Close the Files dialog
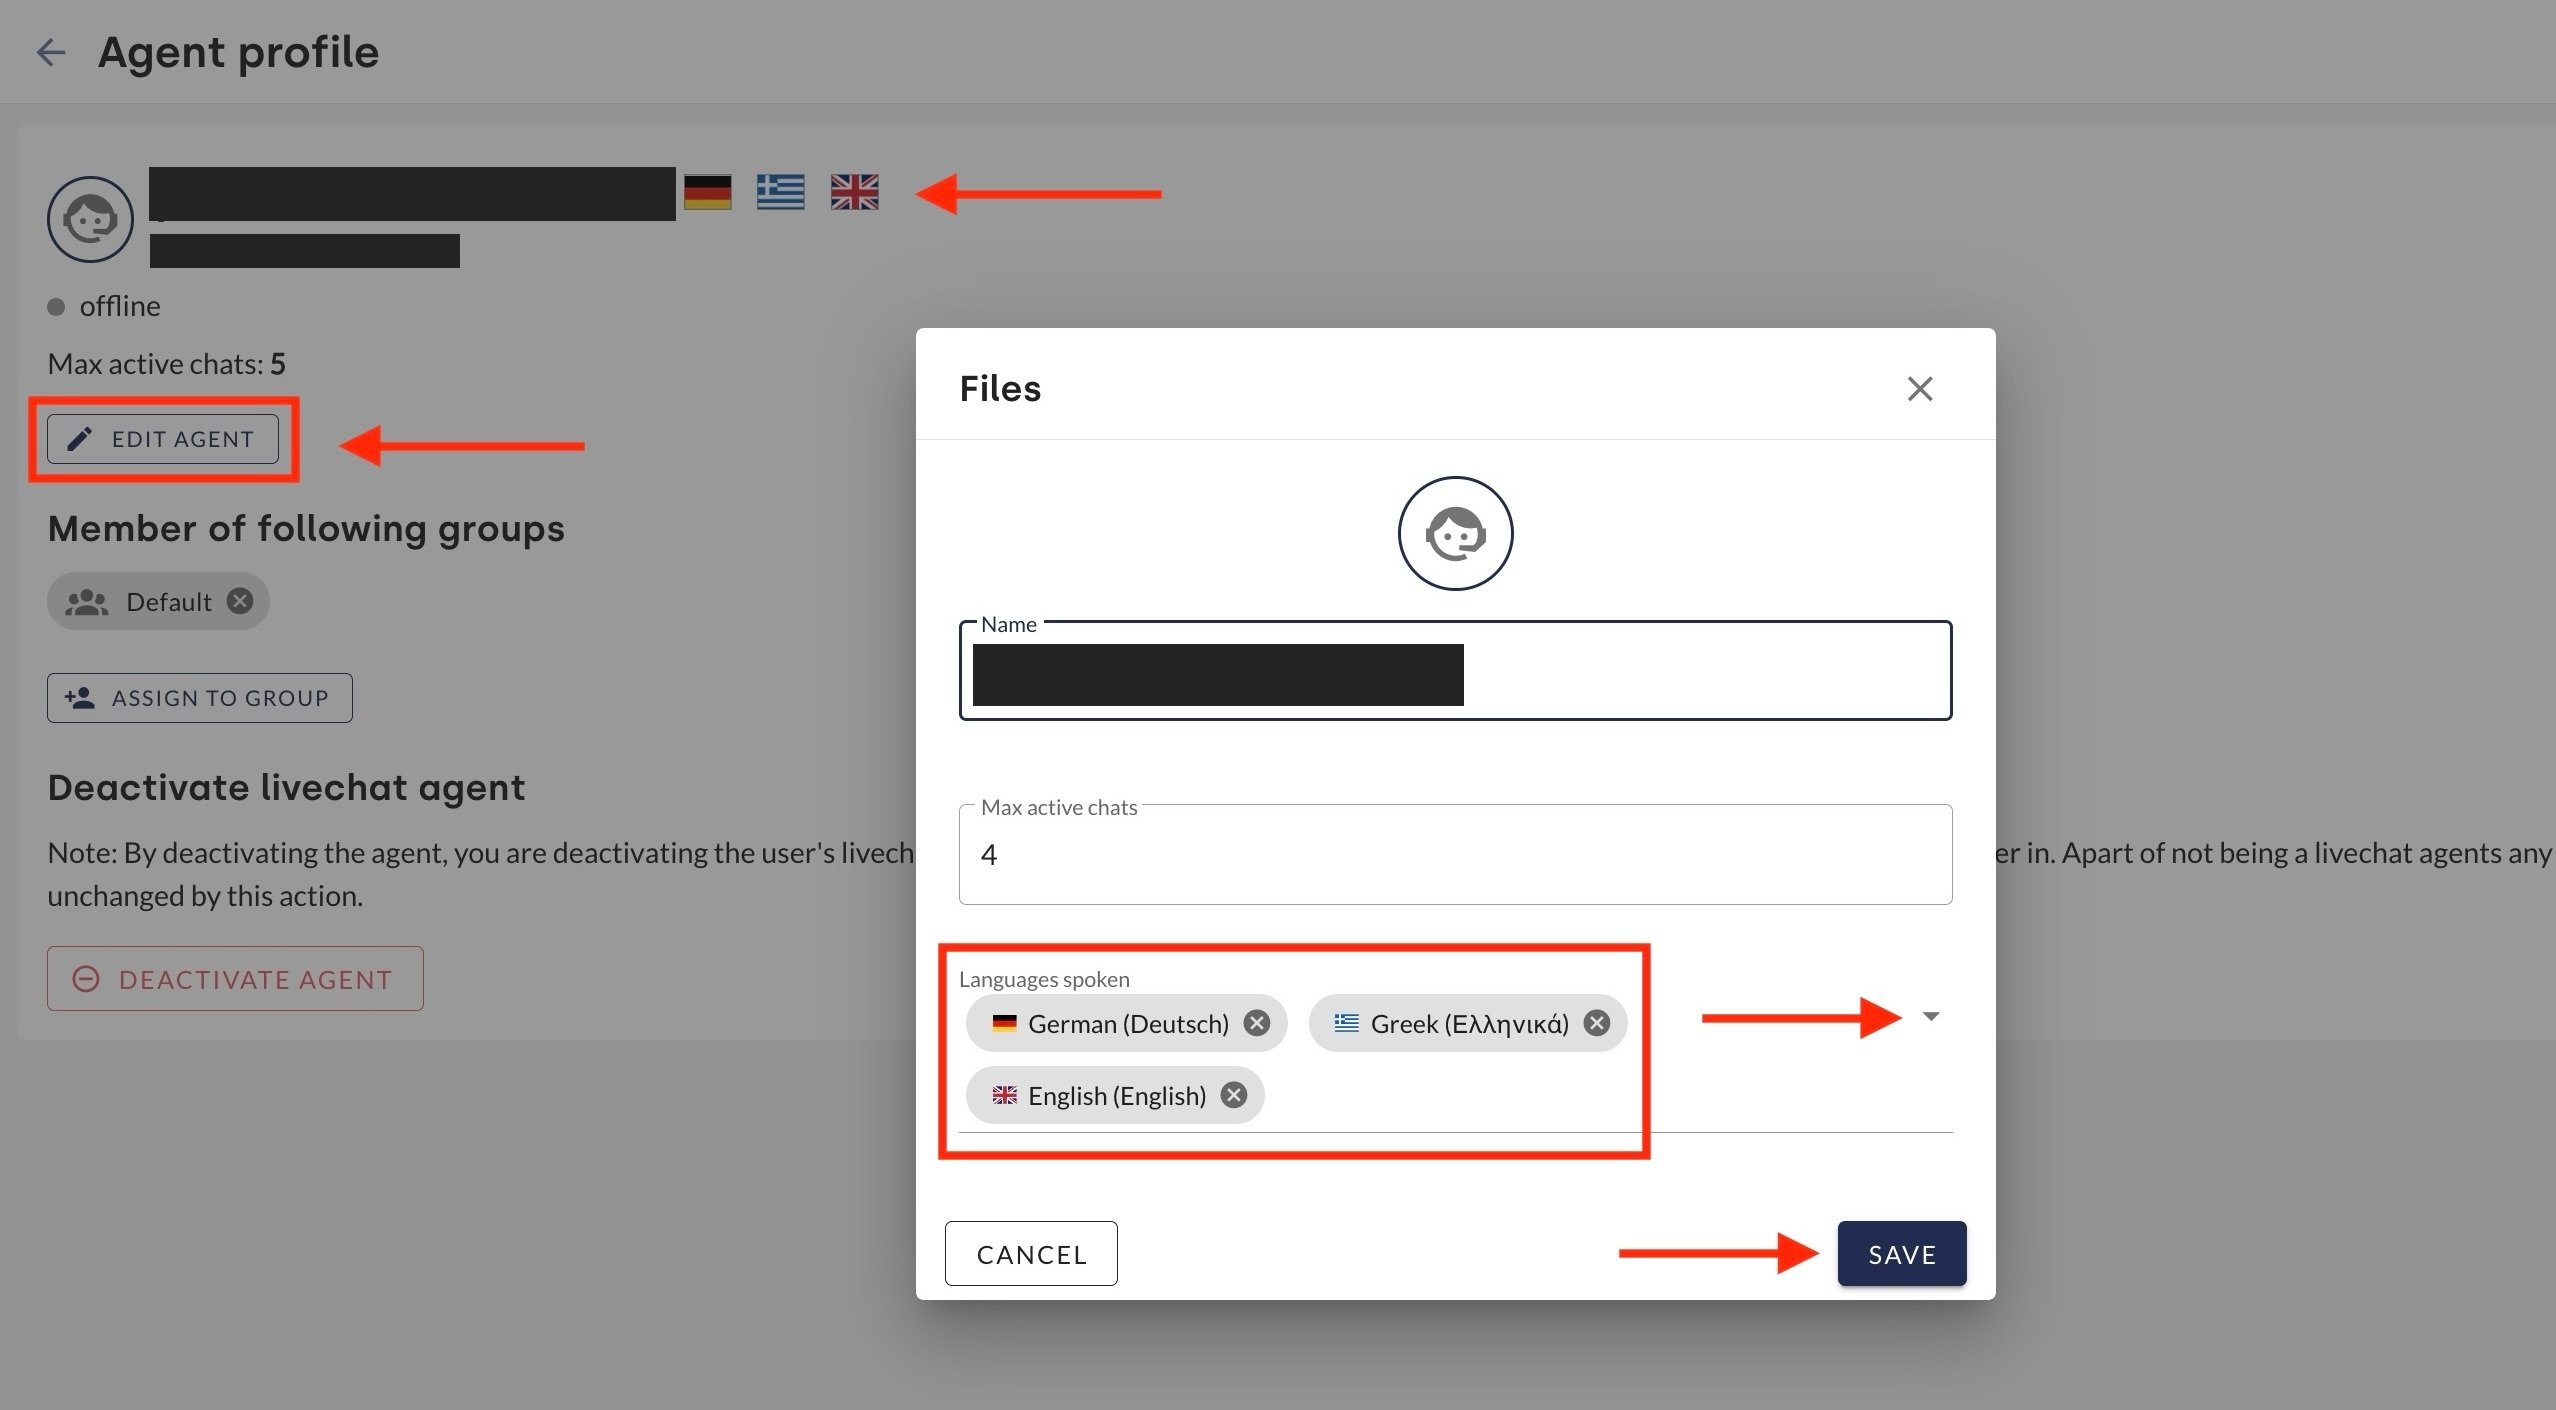 pos(1919,389)
